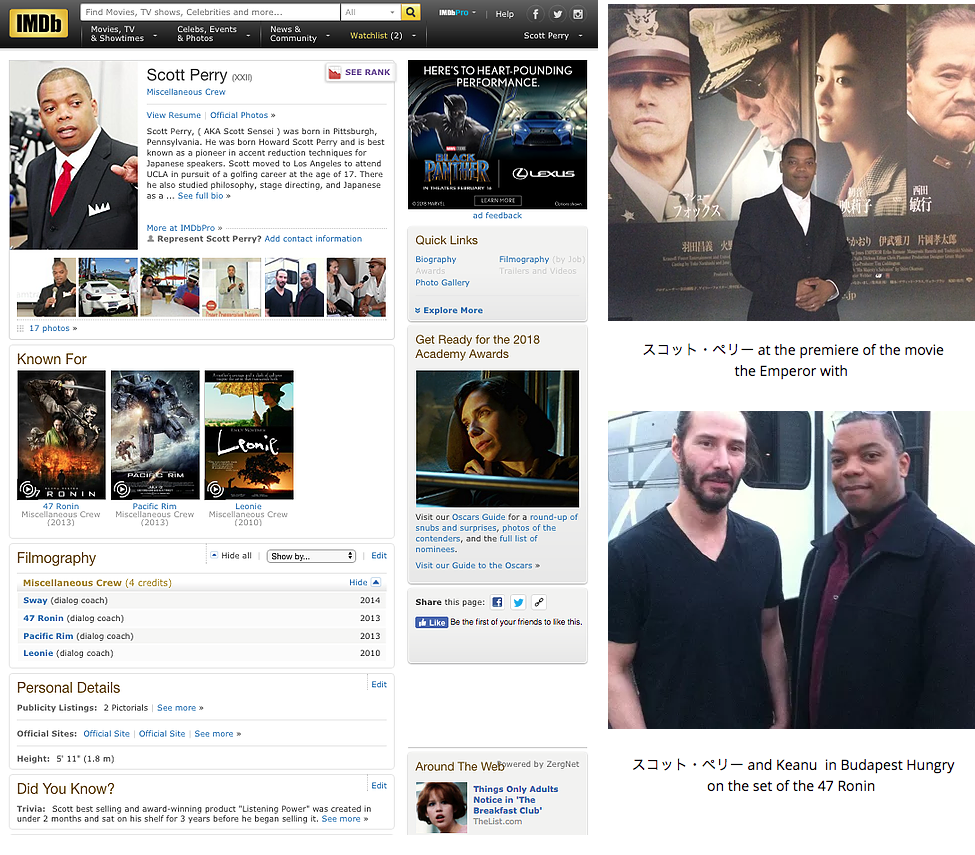Viewport: 975px width, 855px height.
Task: Expand News & Community menu
Action: click(299, 34)
